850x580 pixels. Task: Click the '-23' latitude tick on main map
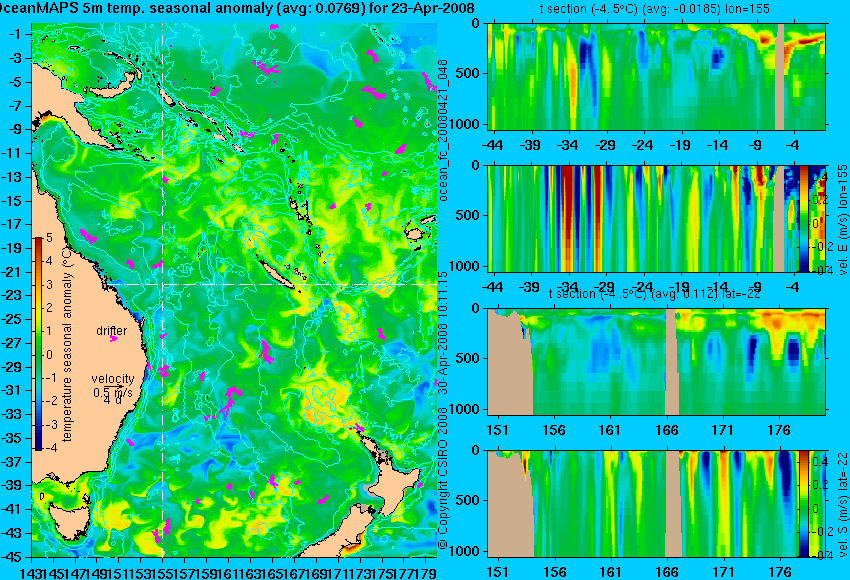coord(11,295)
